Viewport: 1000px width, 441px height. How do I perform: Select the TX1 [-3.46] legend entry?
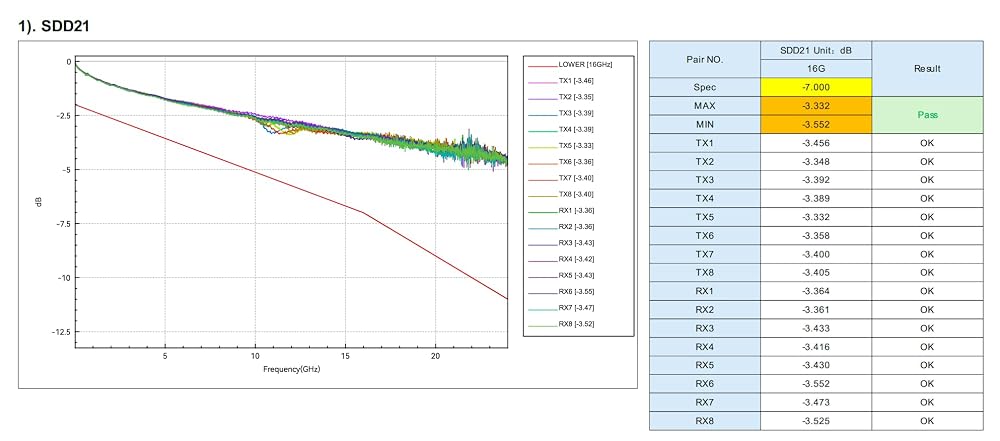560,81
